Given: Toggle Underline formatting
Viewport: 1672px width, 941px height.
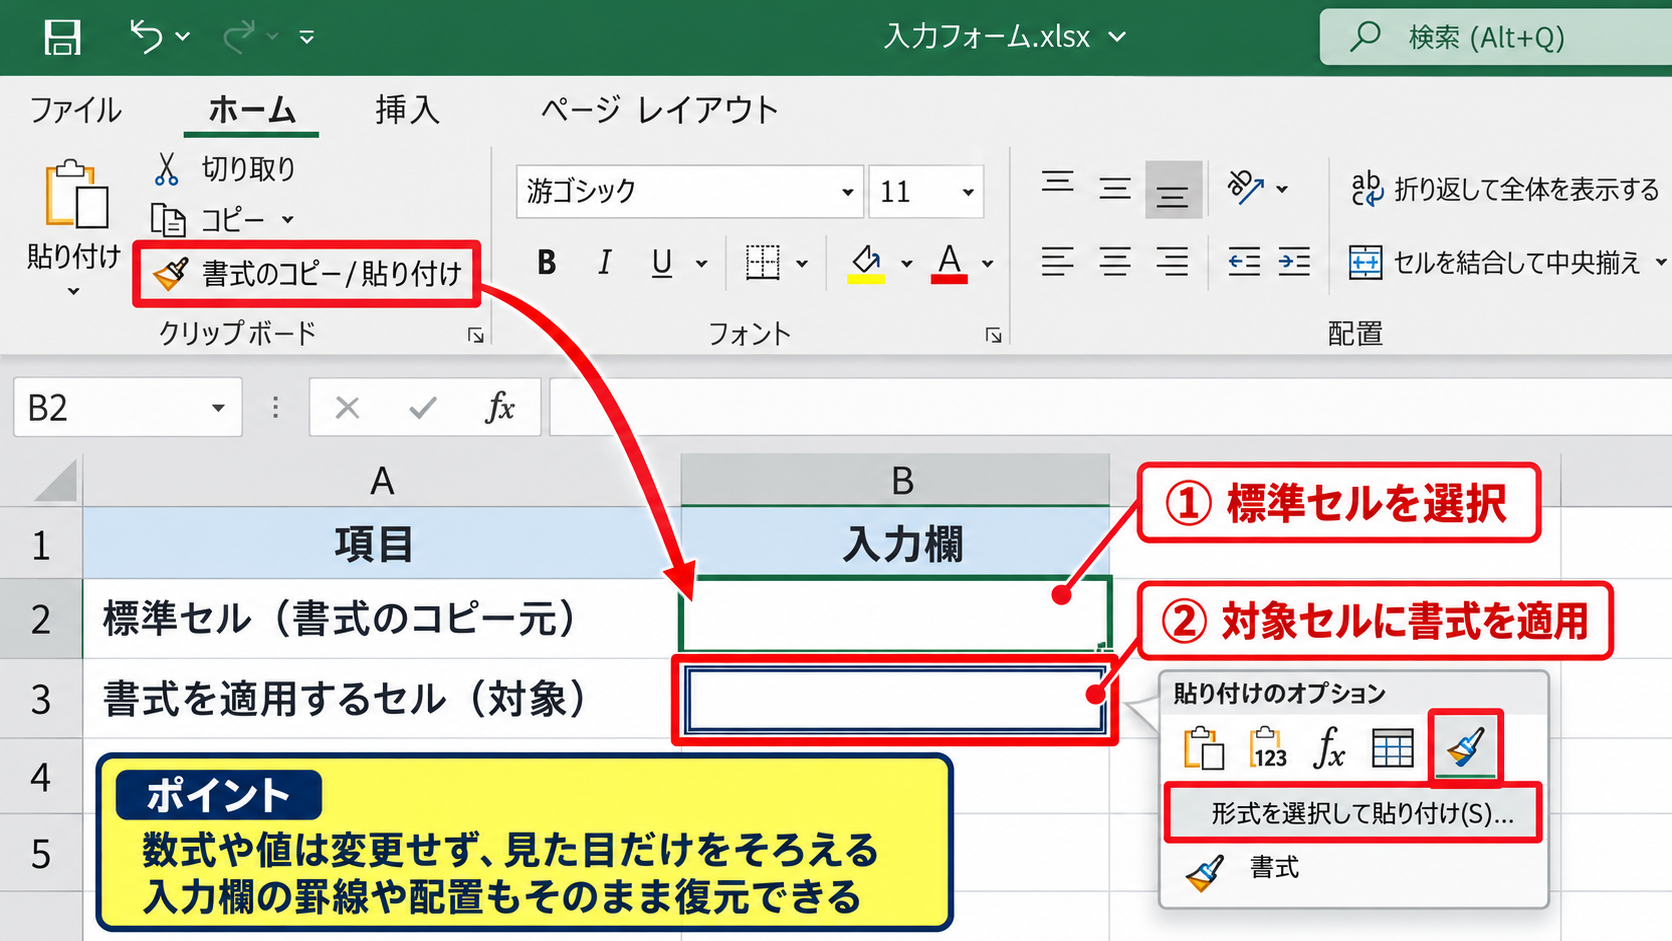Looking at the screenshot, I should [661, 263].
